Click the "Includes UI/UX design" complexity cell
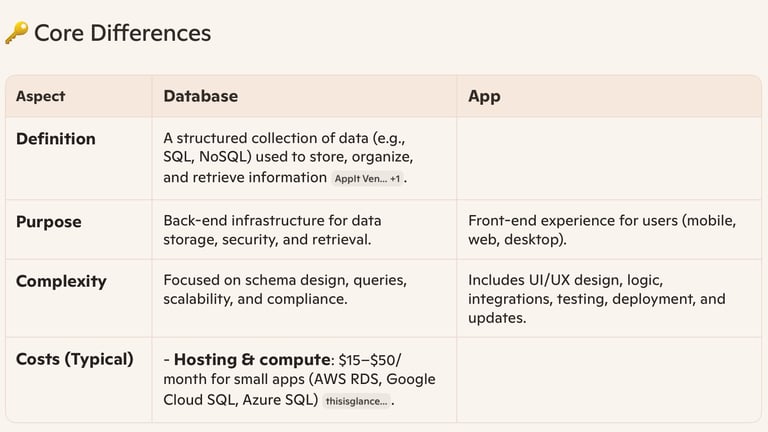Viewport: 768px width, 432px height. click(596, 298)
